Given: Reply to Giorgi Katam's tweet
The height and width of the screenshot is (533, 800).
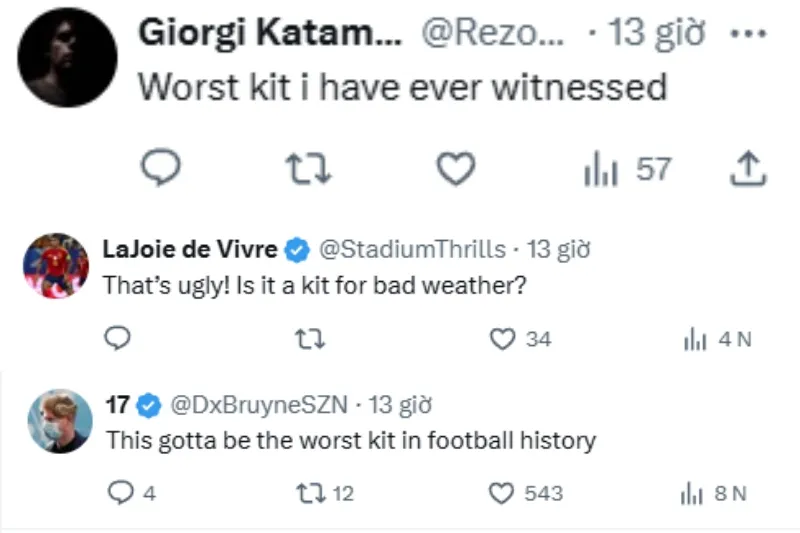Looking at the screenshot, I should tap(161, 167).
